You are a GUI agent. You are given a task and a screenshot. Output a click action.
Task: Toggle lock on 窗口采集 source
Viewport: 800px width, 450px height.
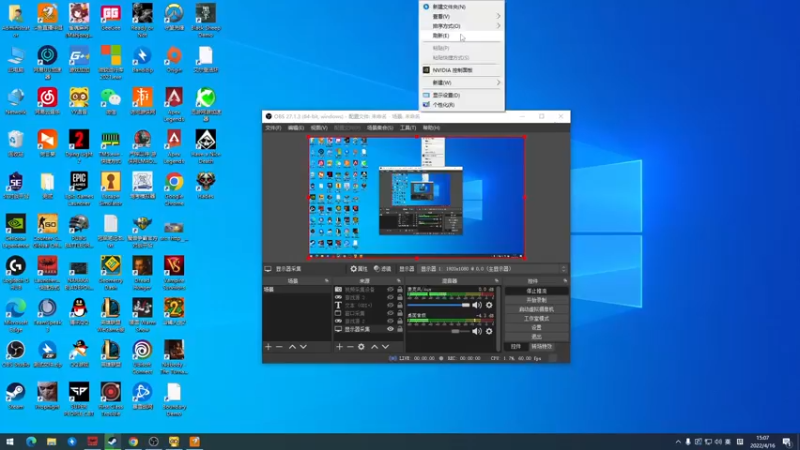click(x=399, y=313)
